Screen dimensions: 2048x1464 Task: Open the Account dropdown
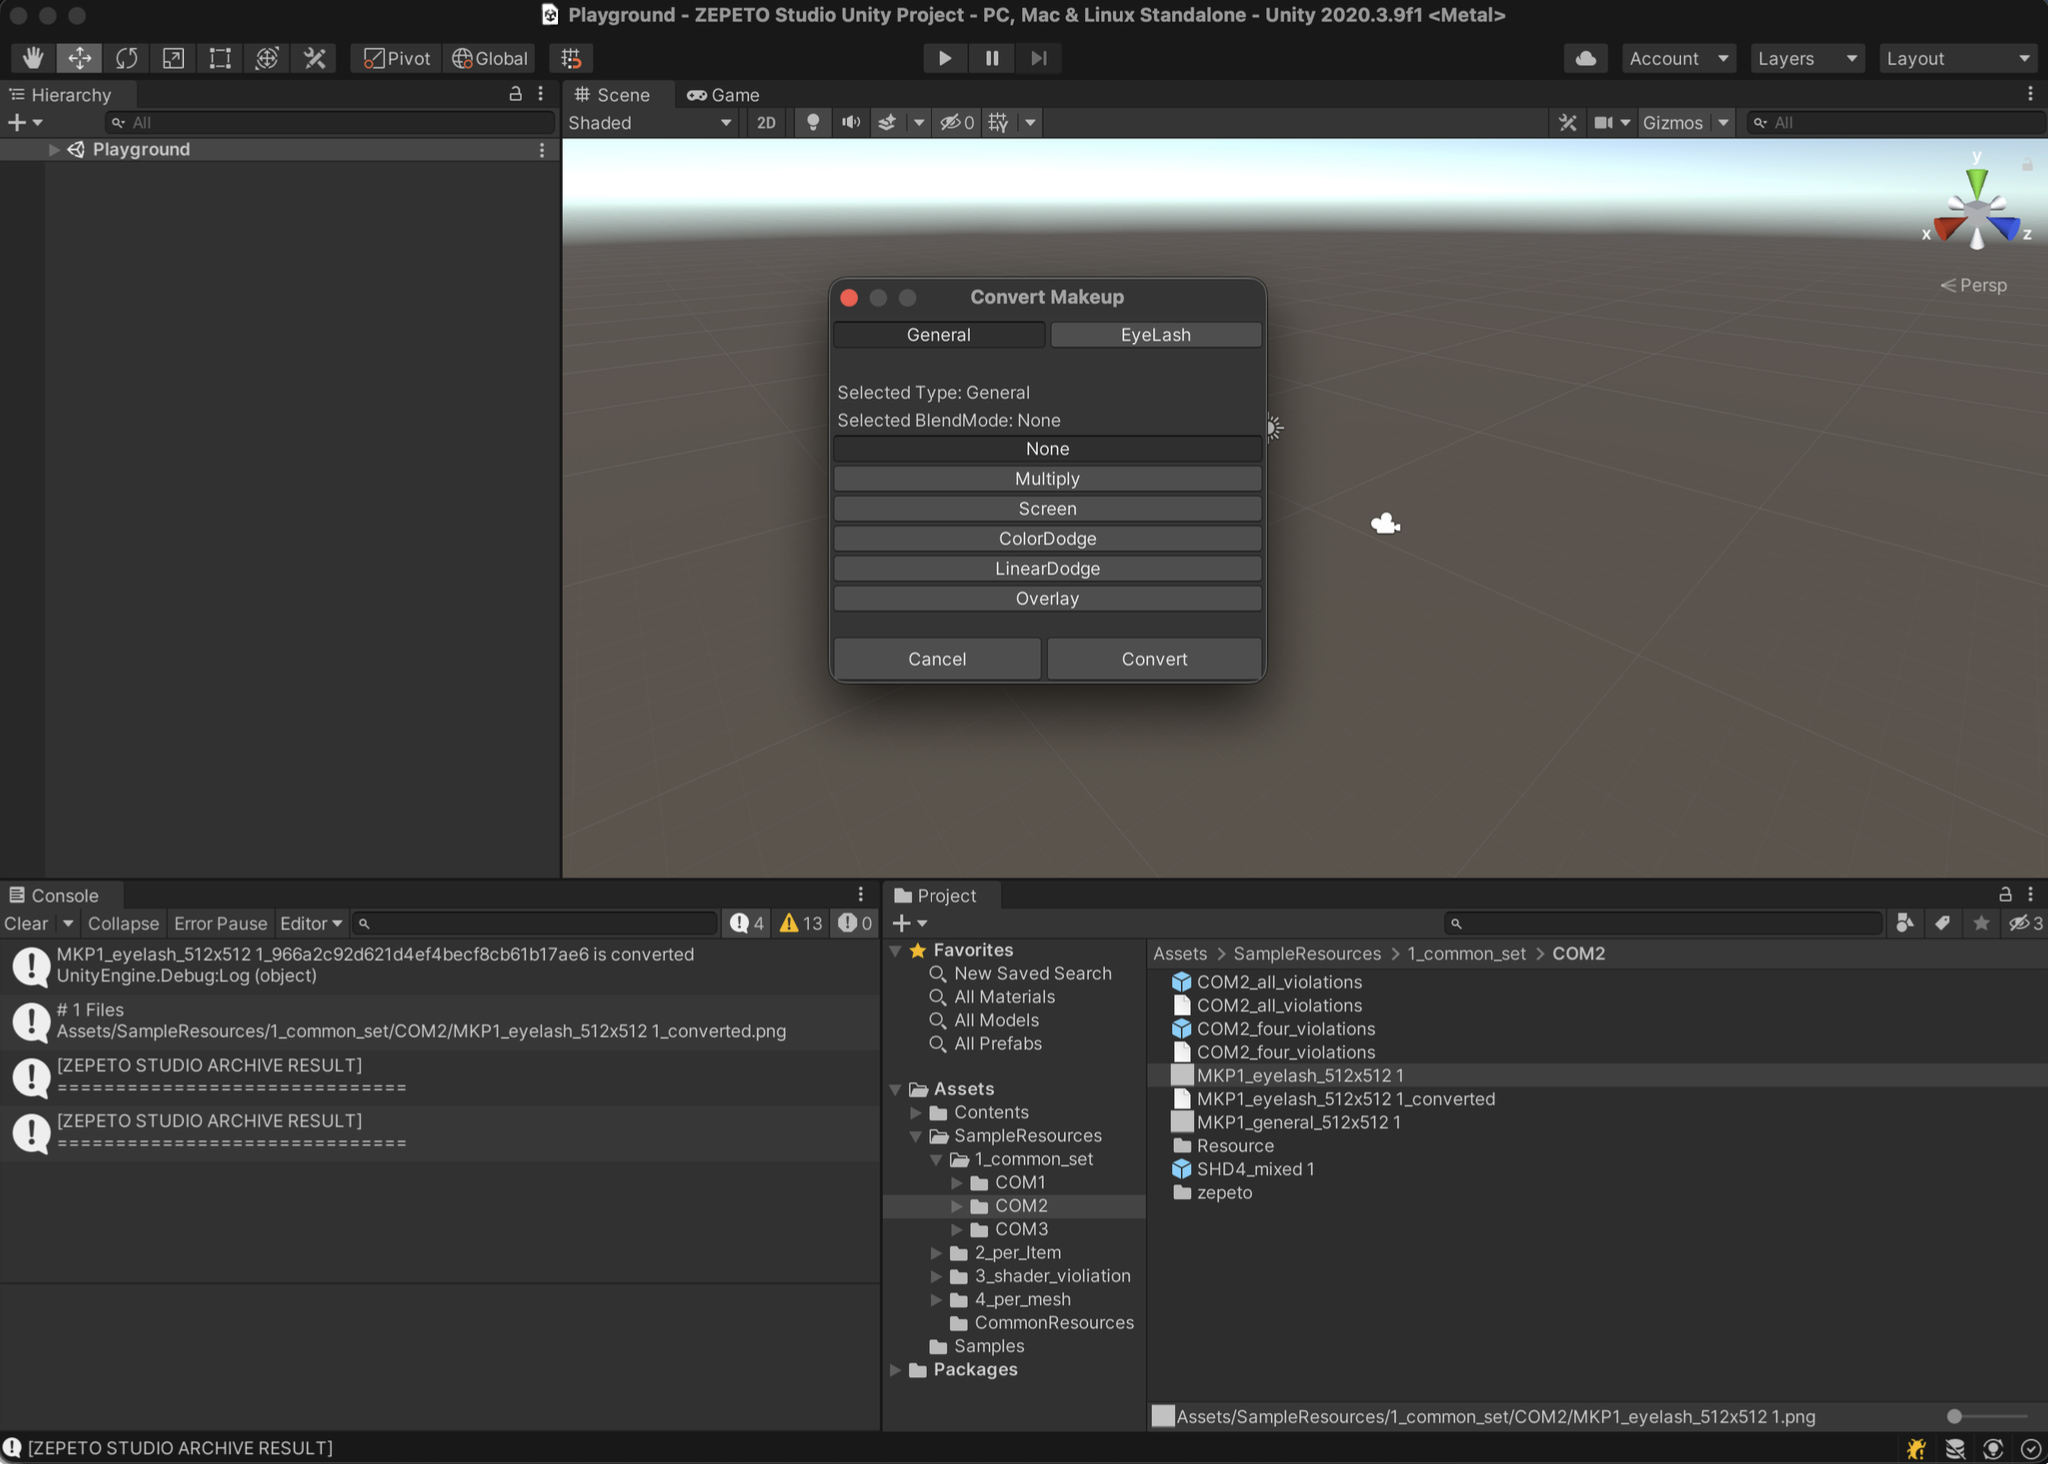(x=1677, y=58)
